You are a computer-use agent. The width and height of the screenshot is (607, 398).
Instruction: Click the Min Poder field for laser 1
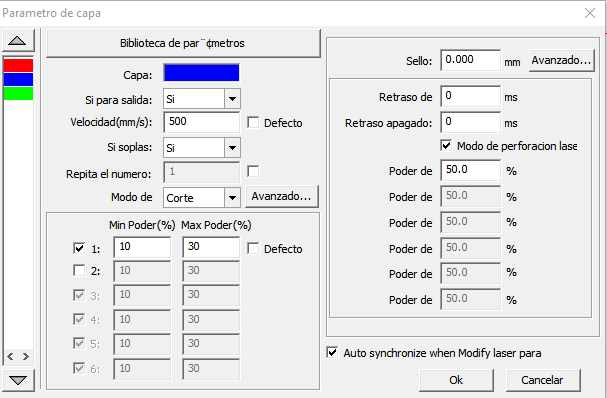pos(142,247)
